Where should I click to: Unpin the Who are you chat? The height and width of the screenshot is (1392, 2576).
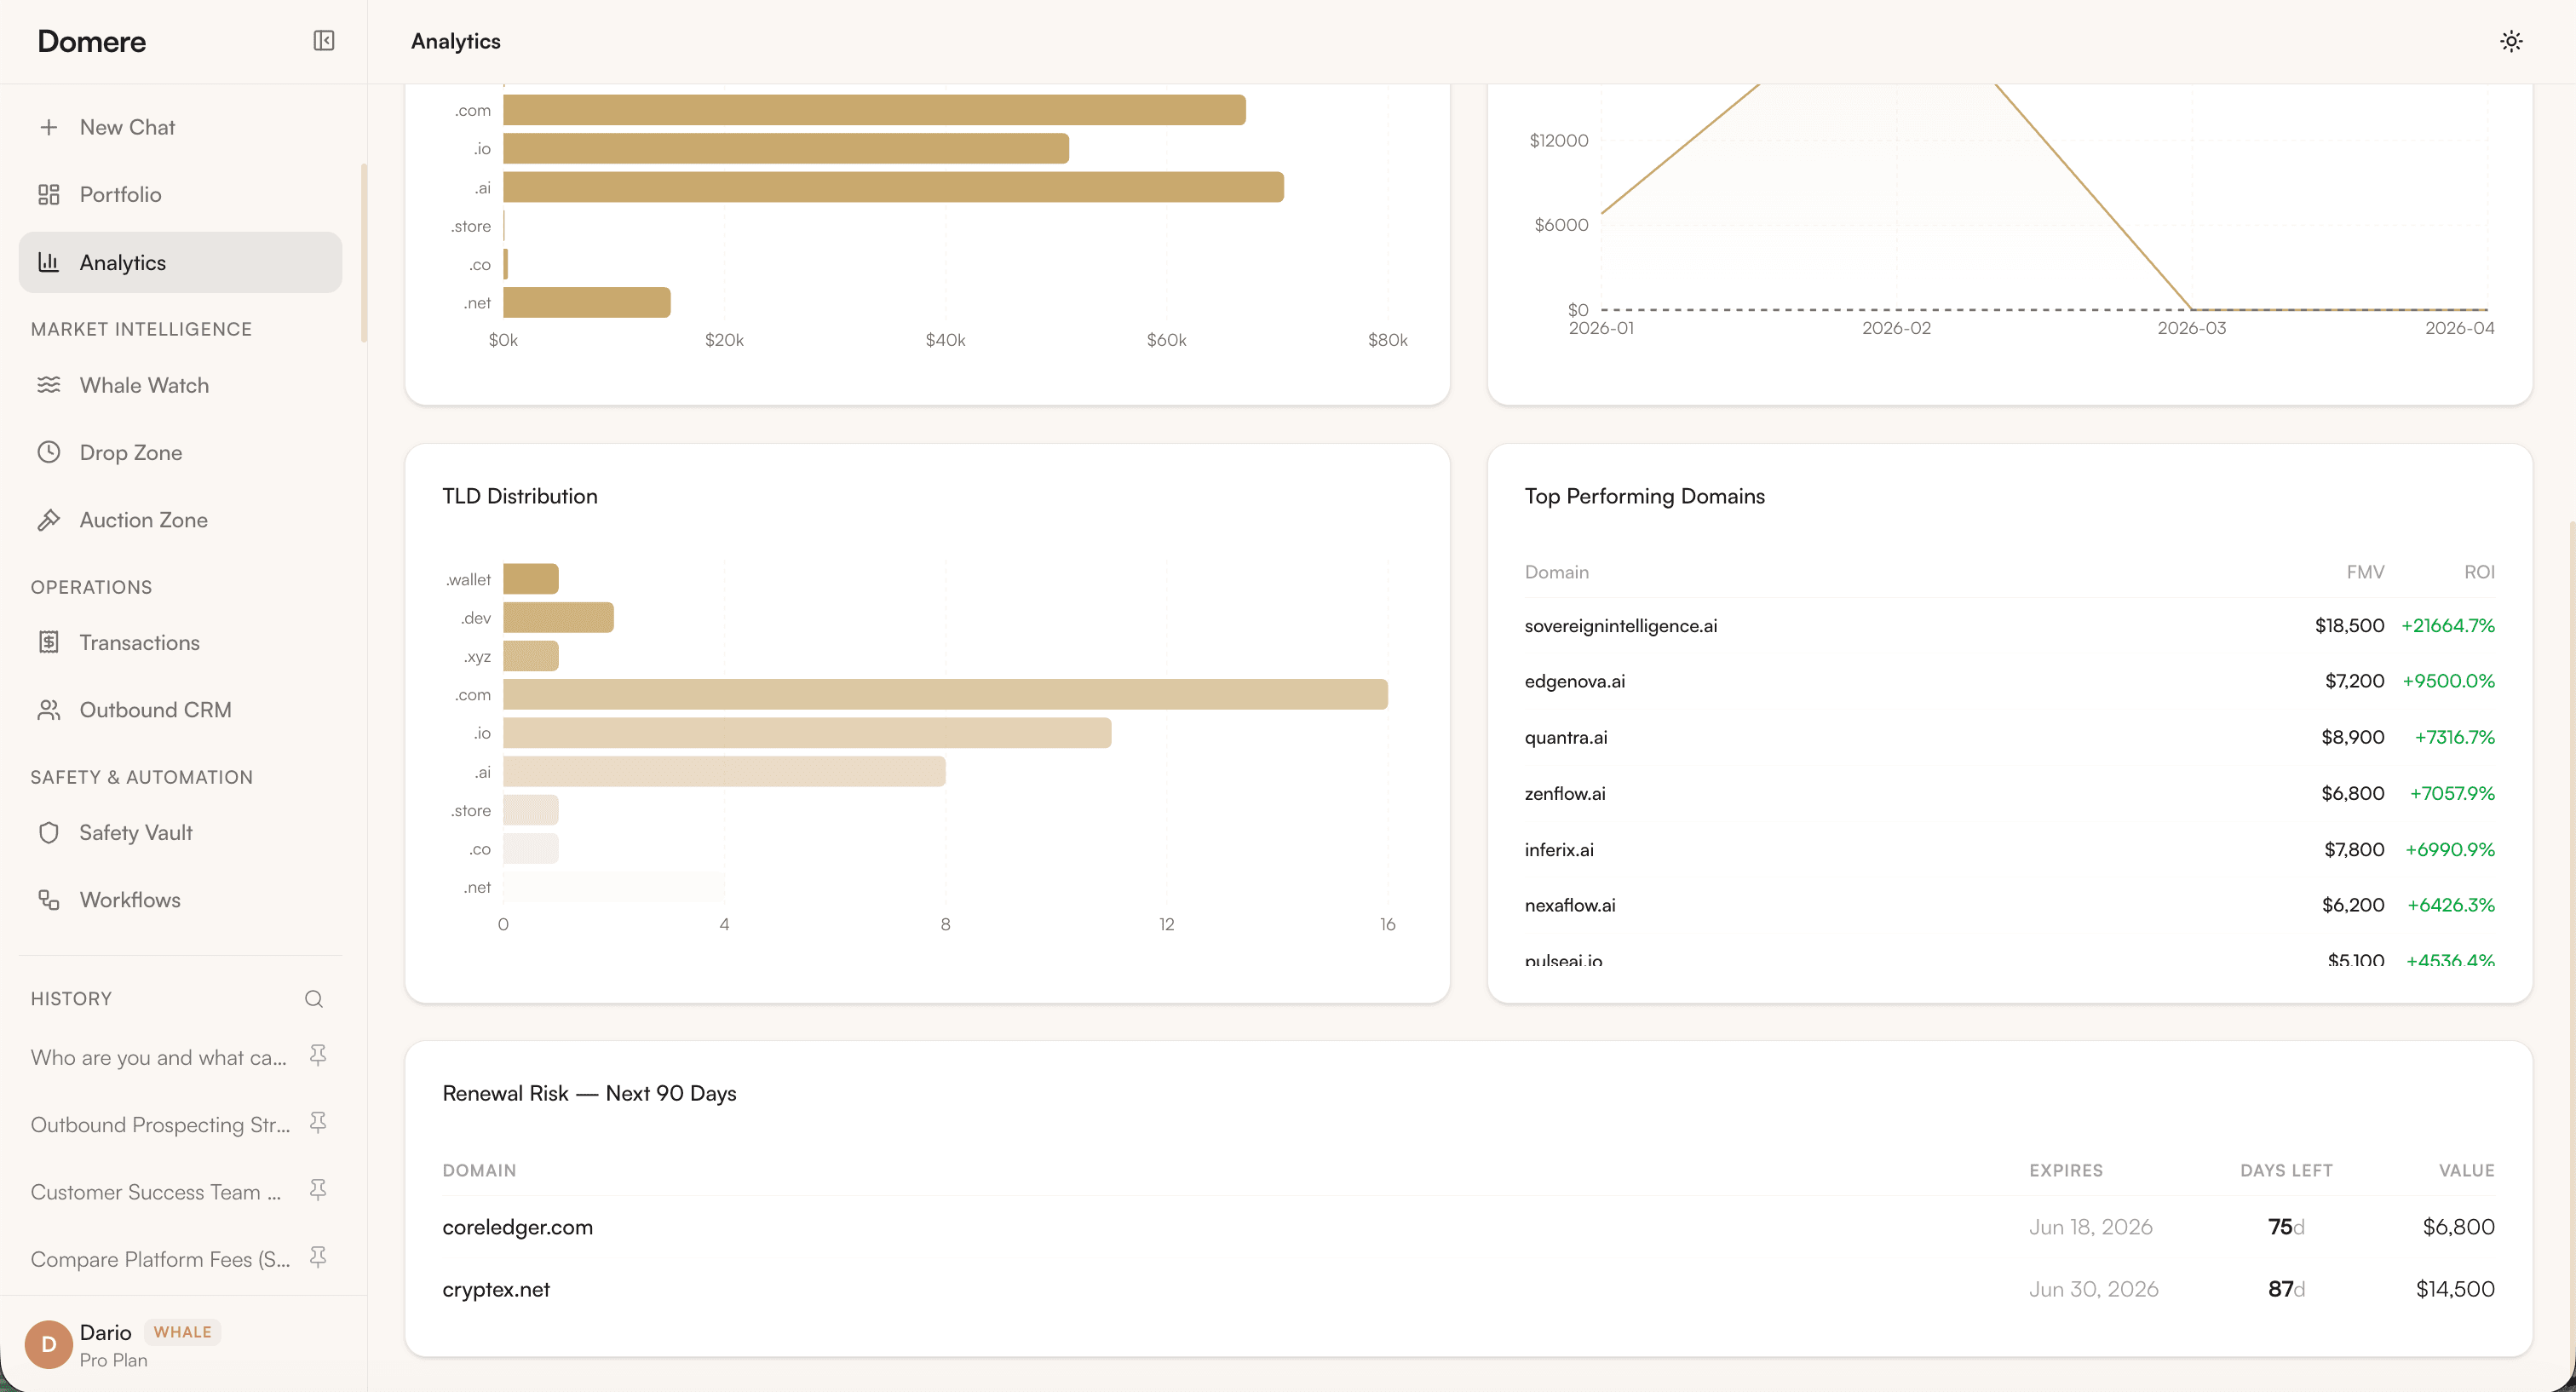(x=318, y=1055)
